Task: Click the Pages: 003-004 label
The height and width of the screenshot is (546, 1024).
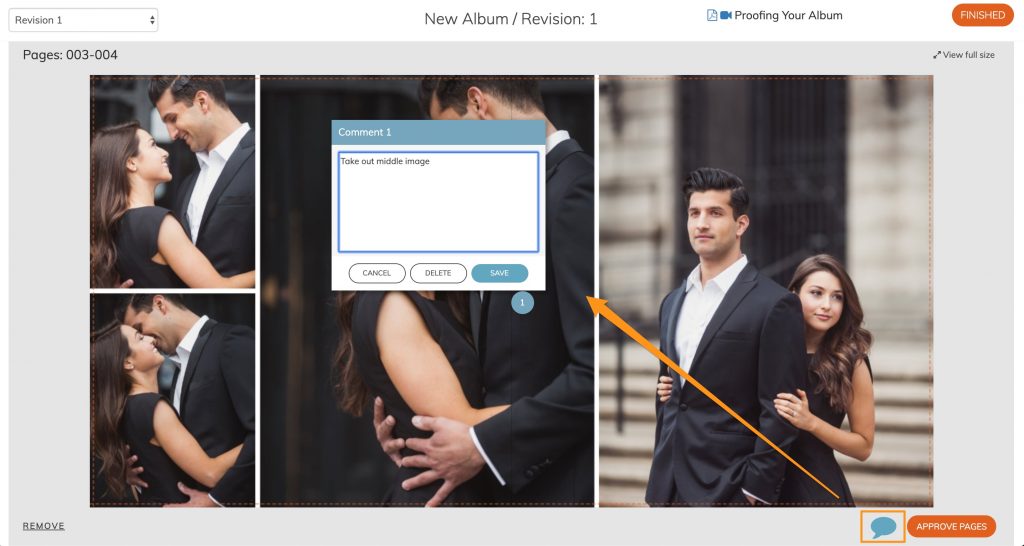Action: point(71,55)
